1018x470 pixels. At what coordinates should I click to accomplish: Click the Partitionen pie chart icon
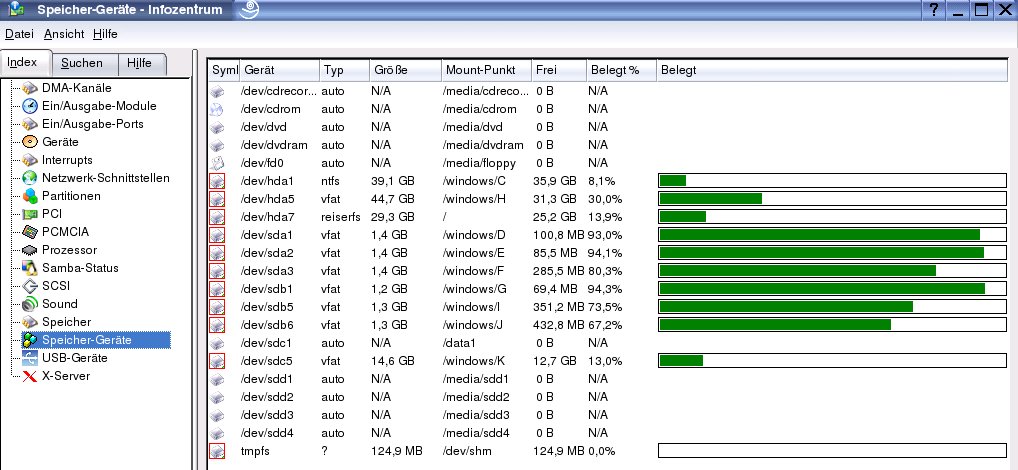(30, 196)
